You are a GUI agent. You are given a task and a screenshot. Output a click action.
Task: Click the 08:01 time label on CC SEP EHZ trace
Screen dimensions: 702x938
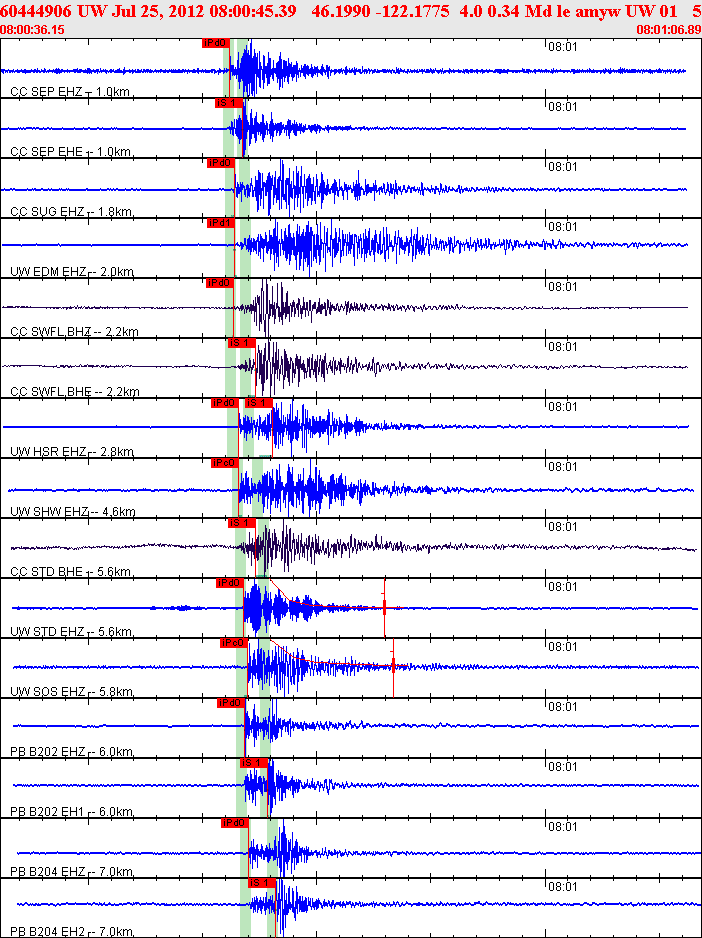(x=563, y=47)
